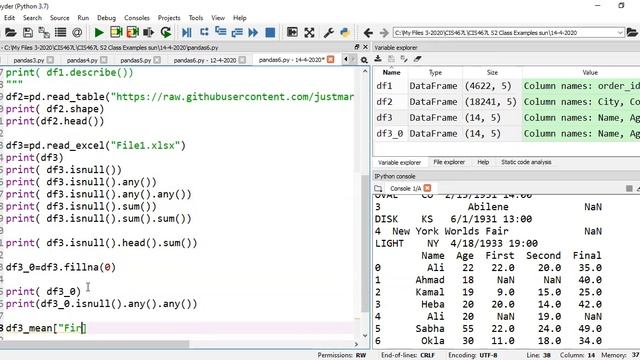
Task: Maximize the current pane icon
Action: [x=292, y=32]
